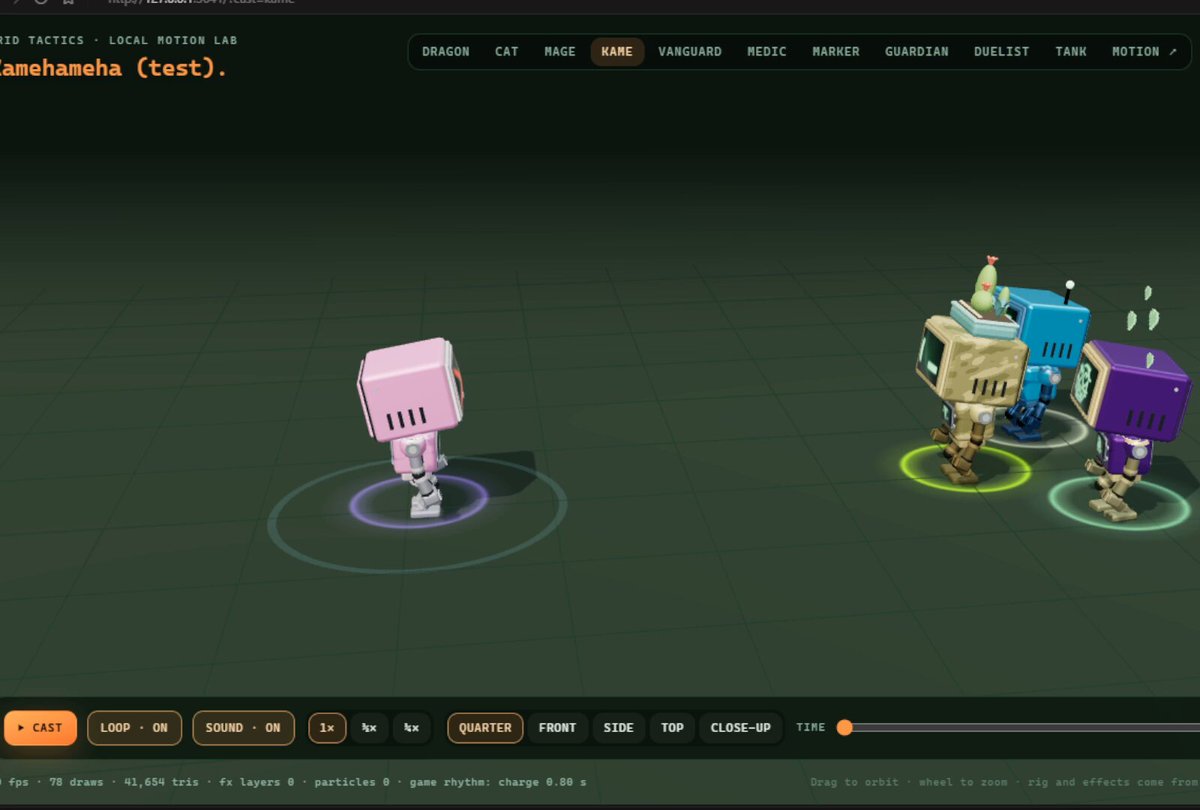Viewport: 1200px width, 810px height.
Task: Set playback speed to quarter speed (¼x)
Action: point(411,728)
